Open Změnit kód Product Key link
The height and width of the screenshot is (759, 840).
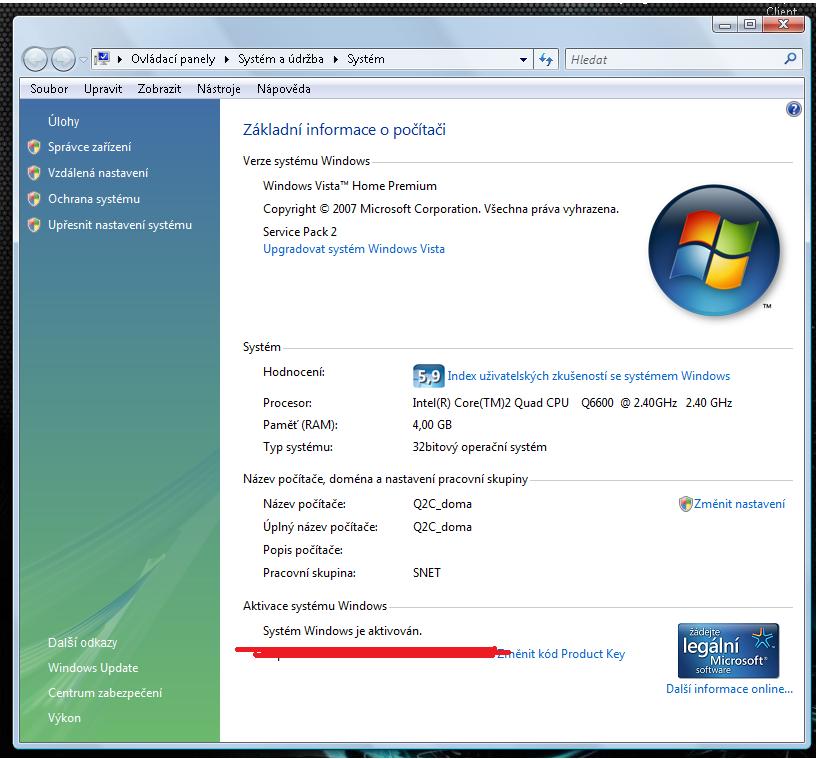(563, 654)
